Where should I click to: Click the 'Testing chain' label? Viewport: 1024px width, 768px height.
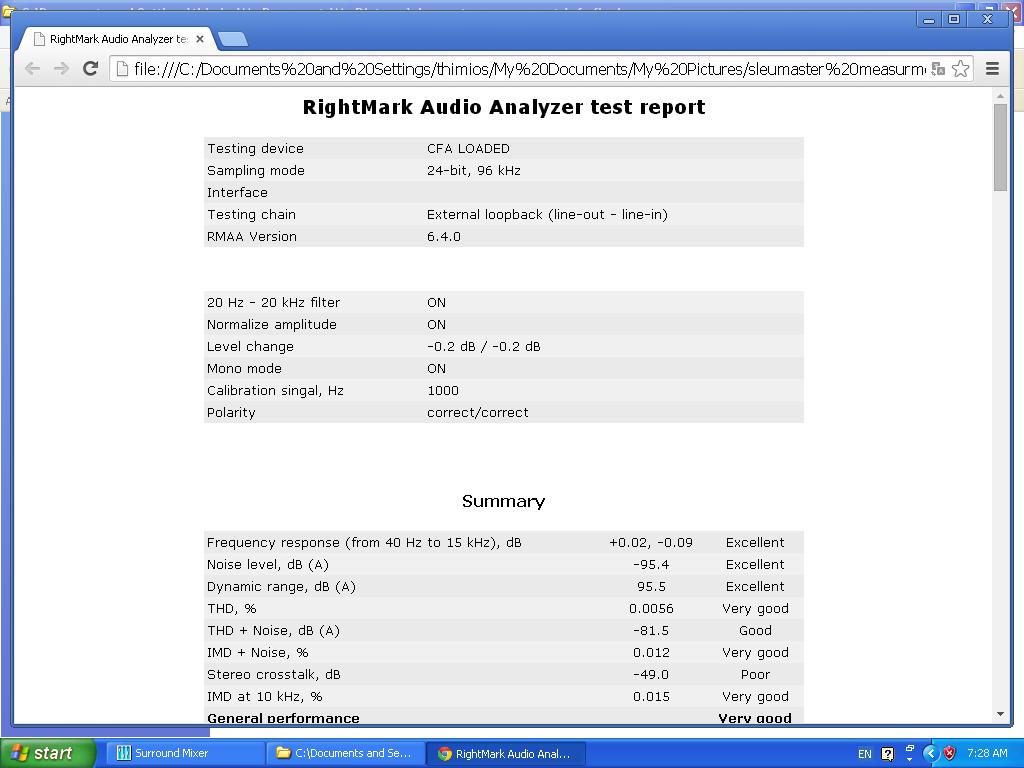tap(251, 214)
